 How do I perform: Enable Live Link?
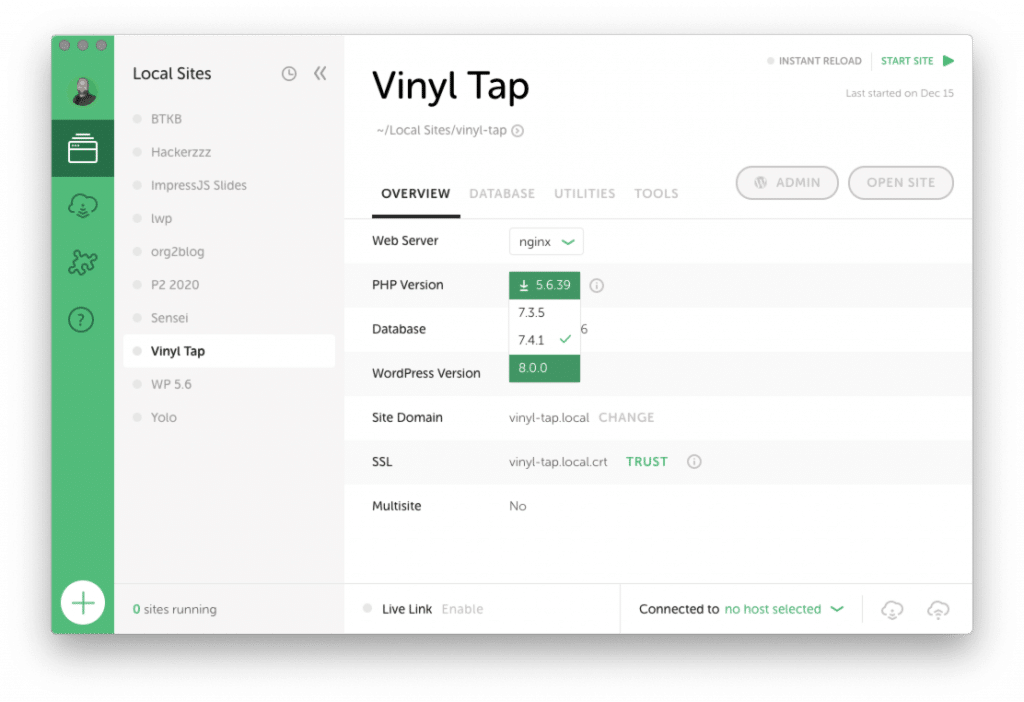tap(462, 609)
